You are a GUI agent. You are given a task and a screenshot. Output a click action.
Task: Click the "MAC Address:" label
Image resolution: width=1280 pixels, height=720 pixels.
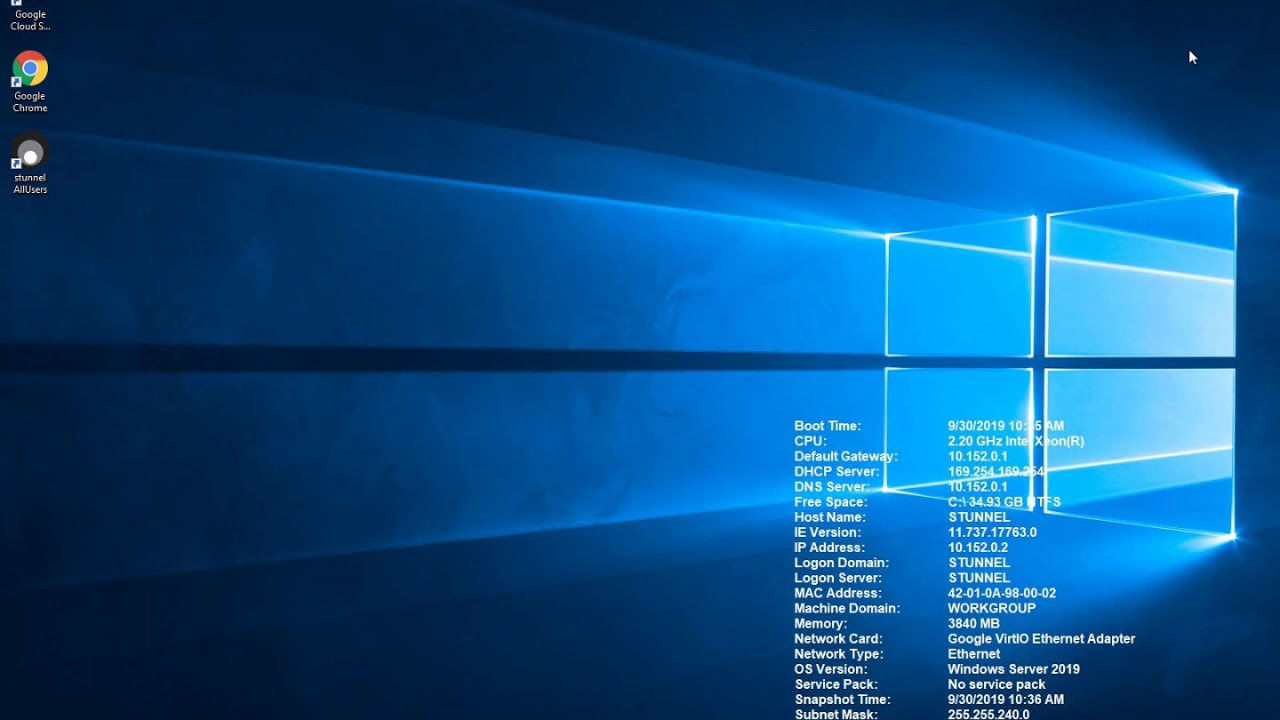coord(838,593)
